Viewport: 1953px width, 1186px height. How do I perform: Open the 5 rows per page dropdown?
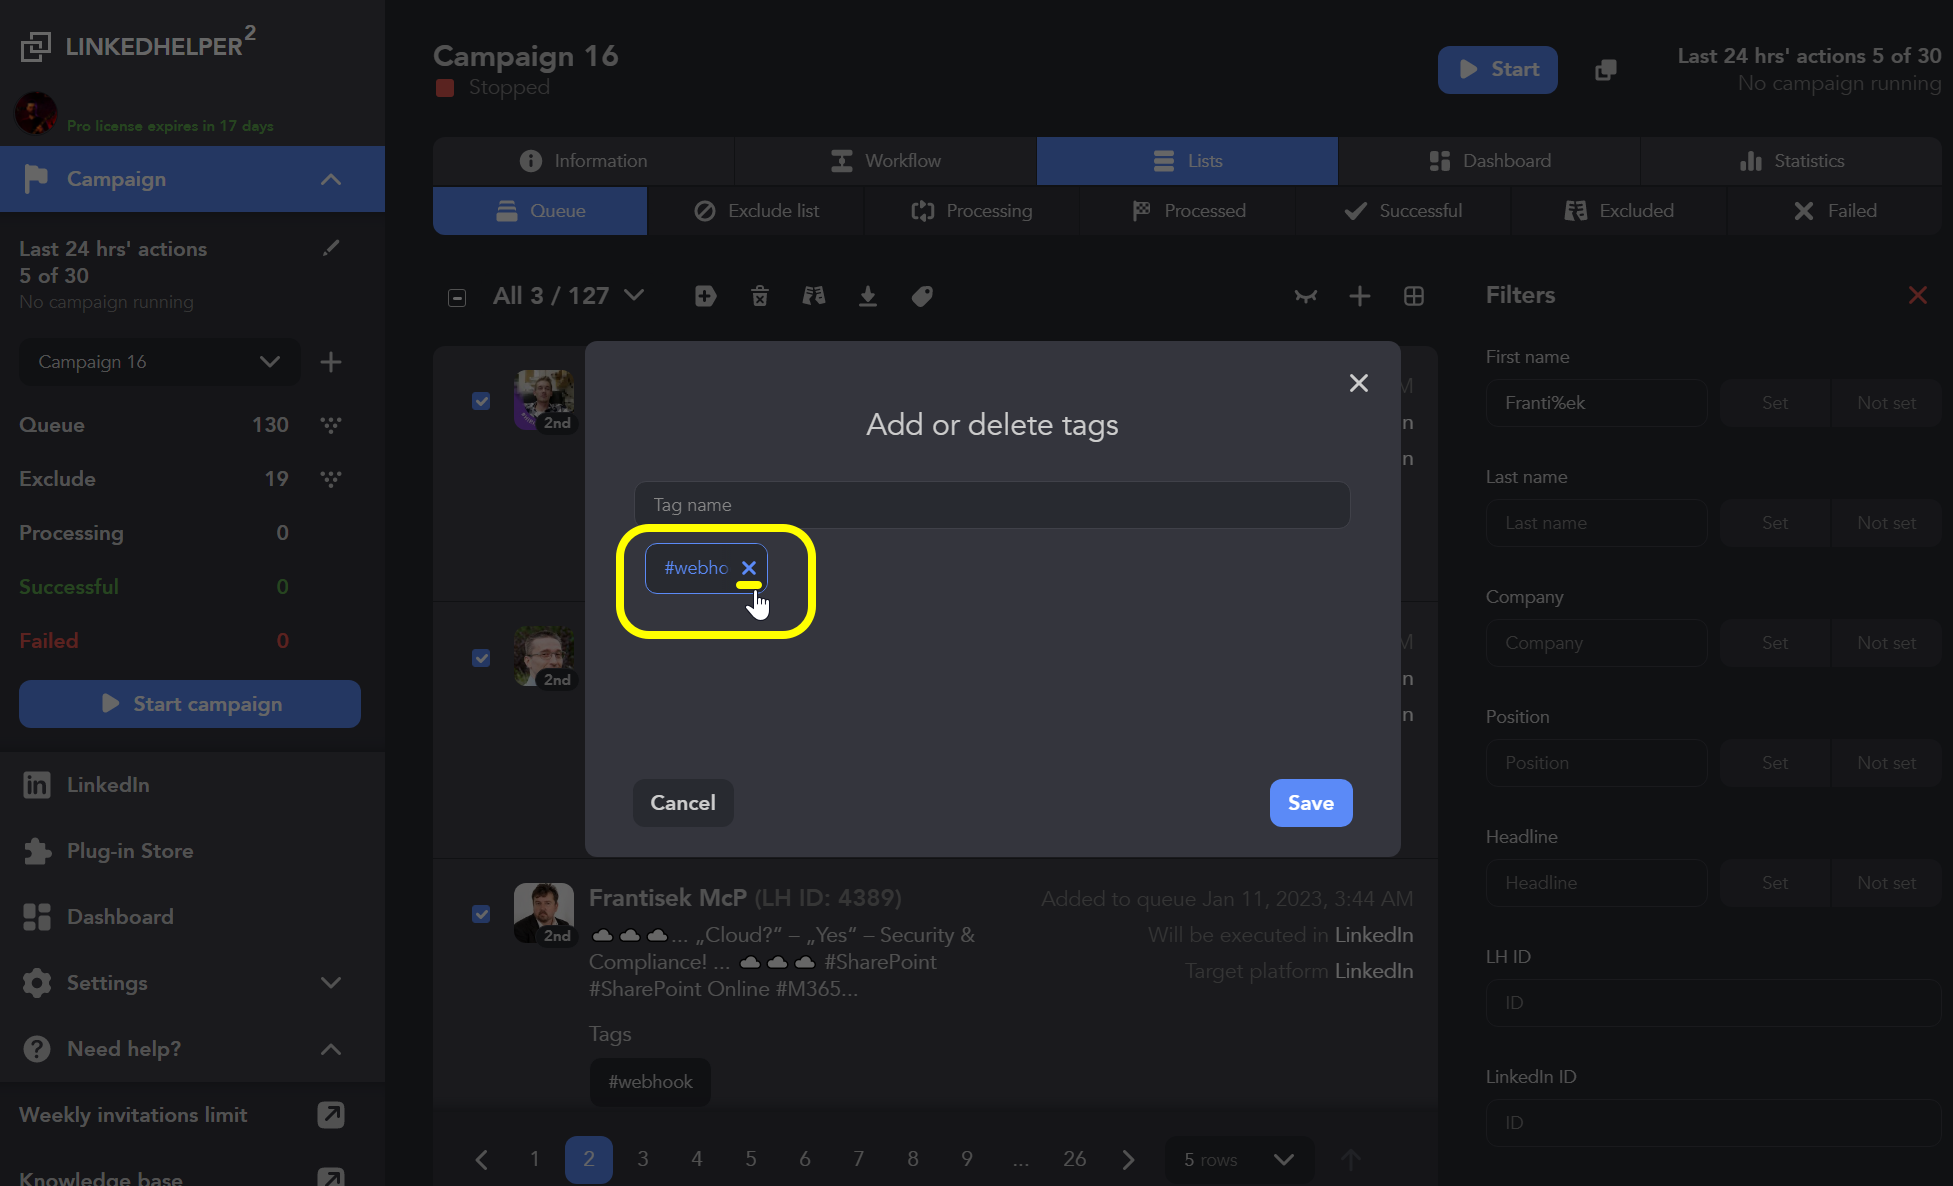click(x=1239, y=1160)
